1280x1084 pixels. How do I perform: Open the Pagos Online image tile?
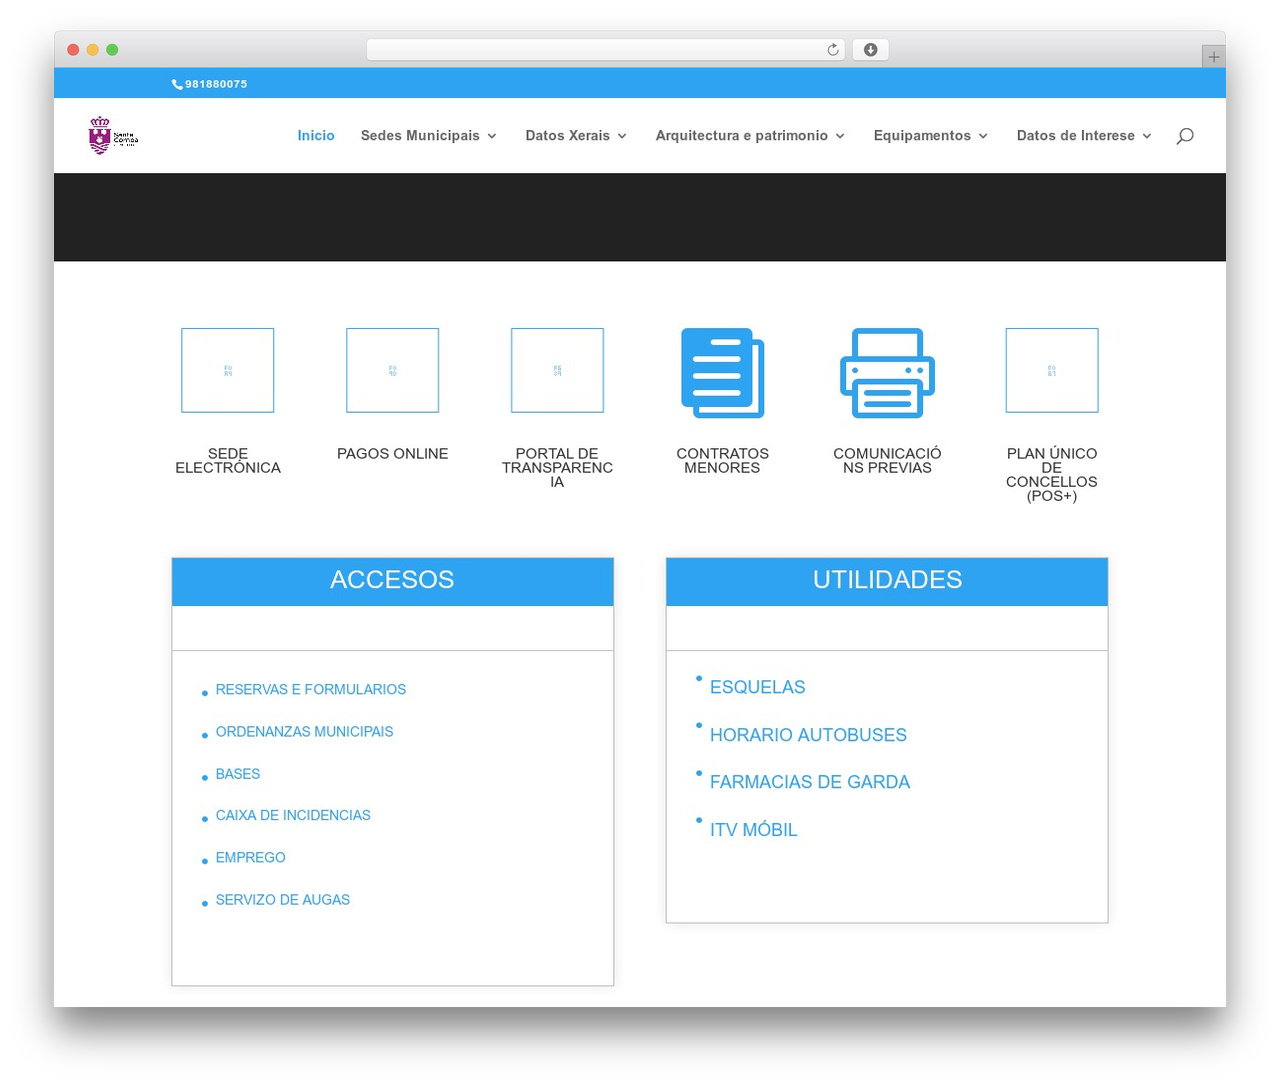coord(392,370)
